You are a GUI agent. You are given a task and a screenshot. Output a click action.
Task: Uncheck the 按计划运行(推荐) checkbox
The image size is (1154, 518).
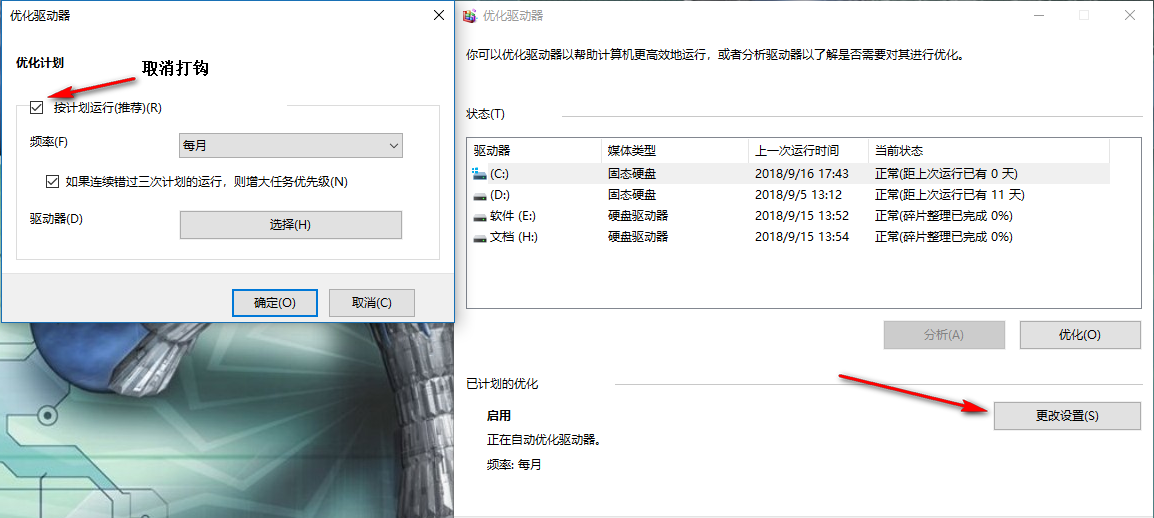coord(37,108)
